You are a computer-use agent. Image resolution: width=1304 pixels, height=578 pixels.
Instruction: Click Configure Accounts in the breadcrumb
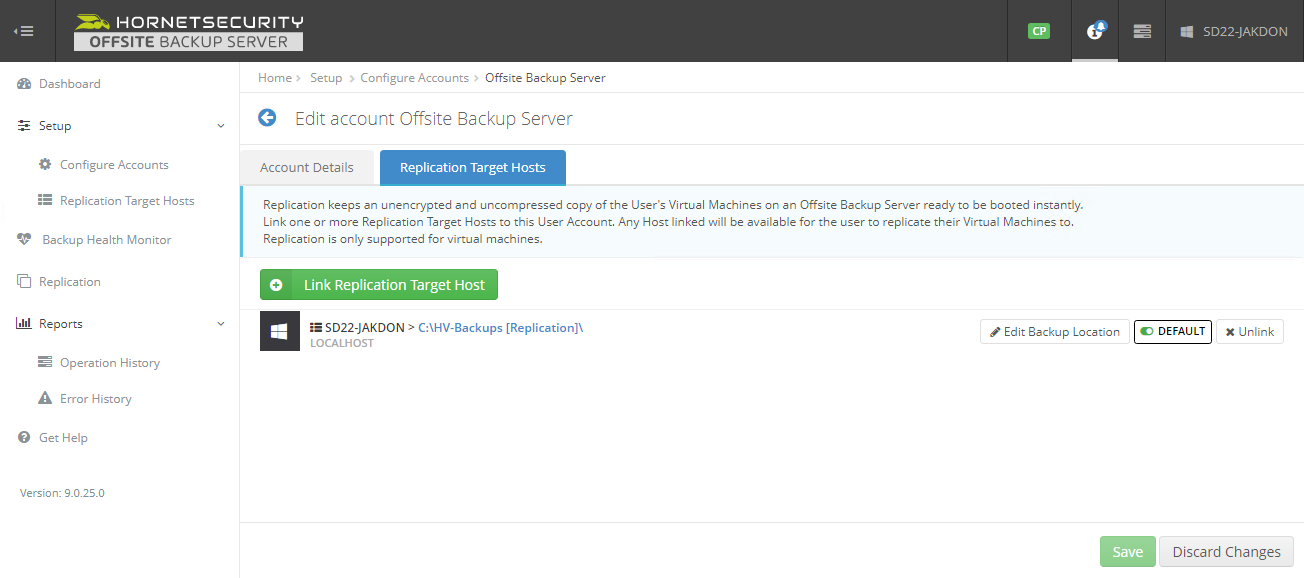[414, 78]
